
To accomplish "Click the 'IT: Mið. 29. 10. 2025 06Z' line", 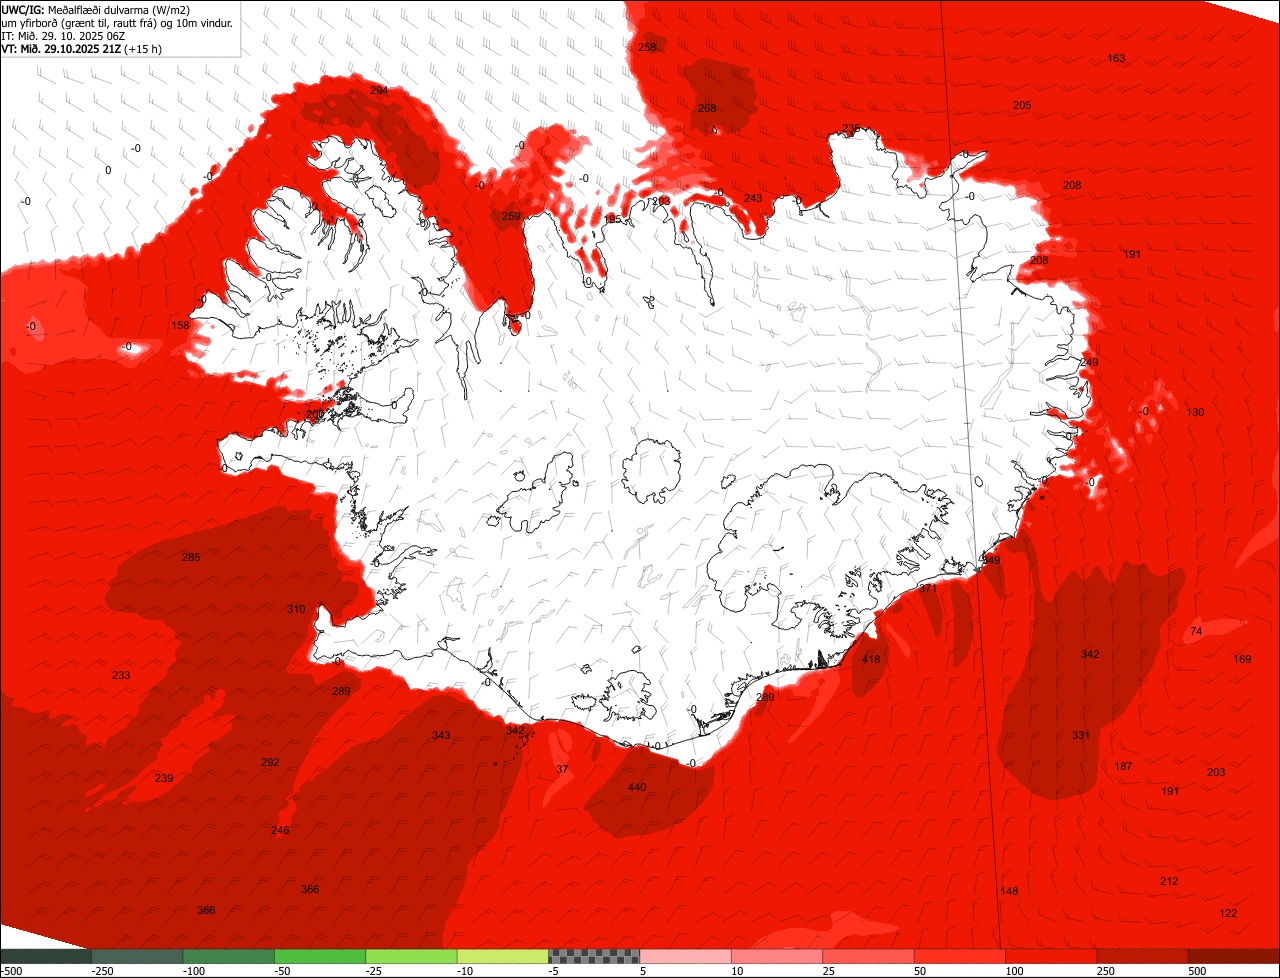I will (65, 35).
